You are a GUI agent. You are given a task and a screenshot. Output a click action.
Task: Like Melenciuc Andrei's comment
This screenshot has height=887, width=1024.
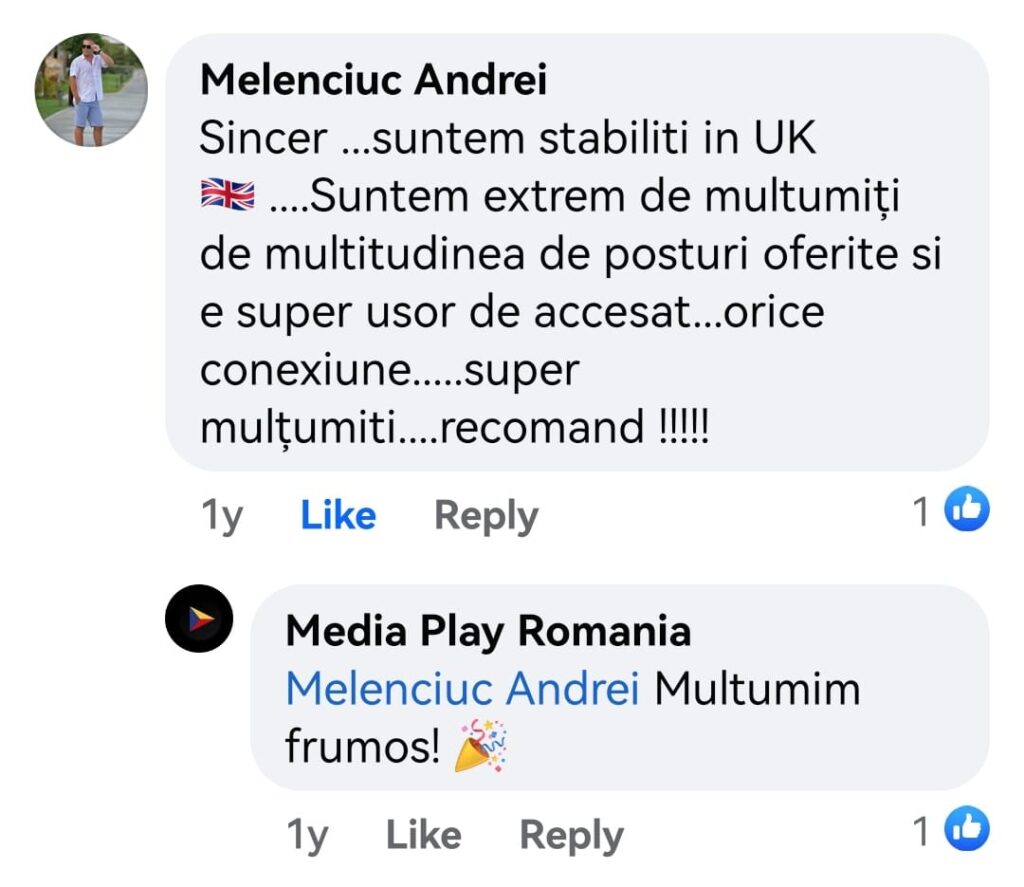coord(338,516)
